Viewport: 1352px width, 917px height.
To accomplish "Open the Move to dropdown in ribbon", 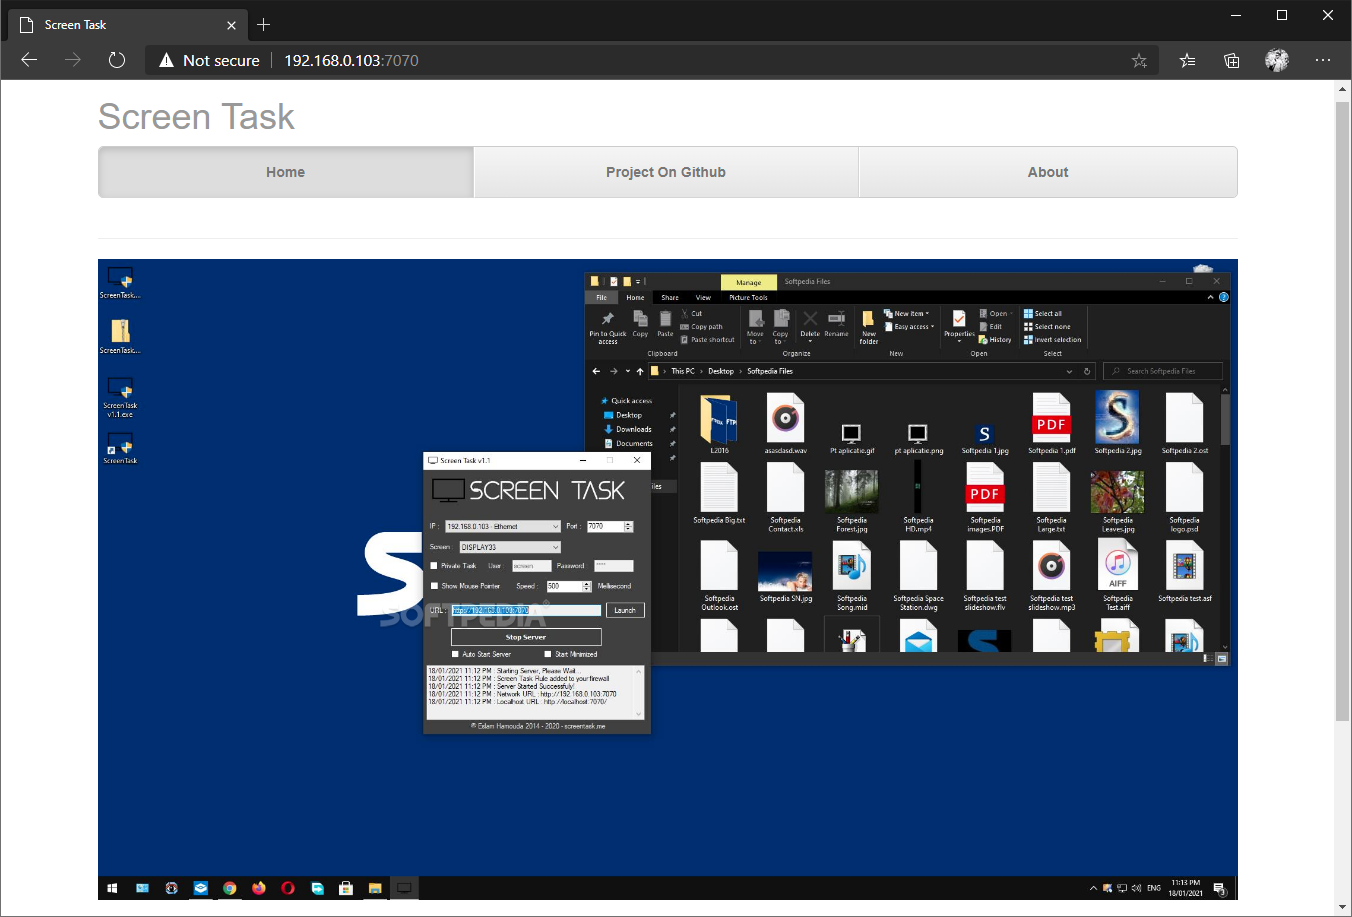I will coord(755,328).
